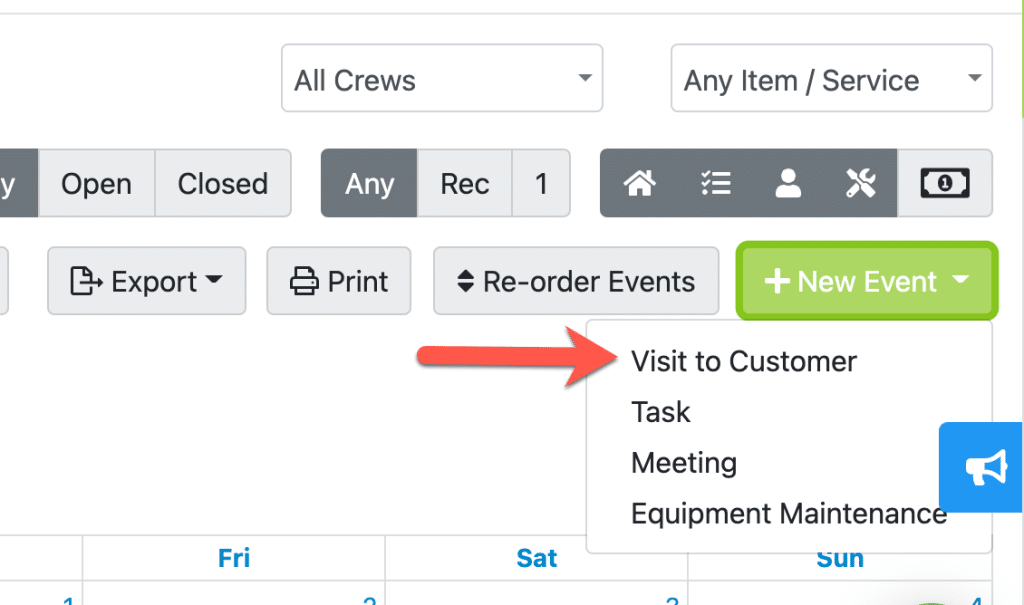Toggle the money bill icon filter
This screenshot has height=605, width=1024.
[944, 183]
